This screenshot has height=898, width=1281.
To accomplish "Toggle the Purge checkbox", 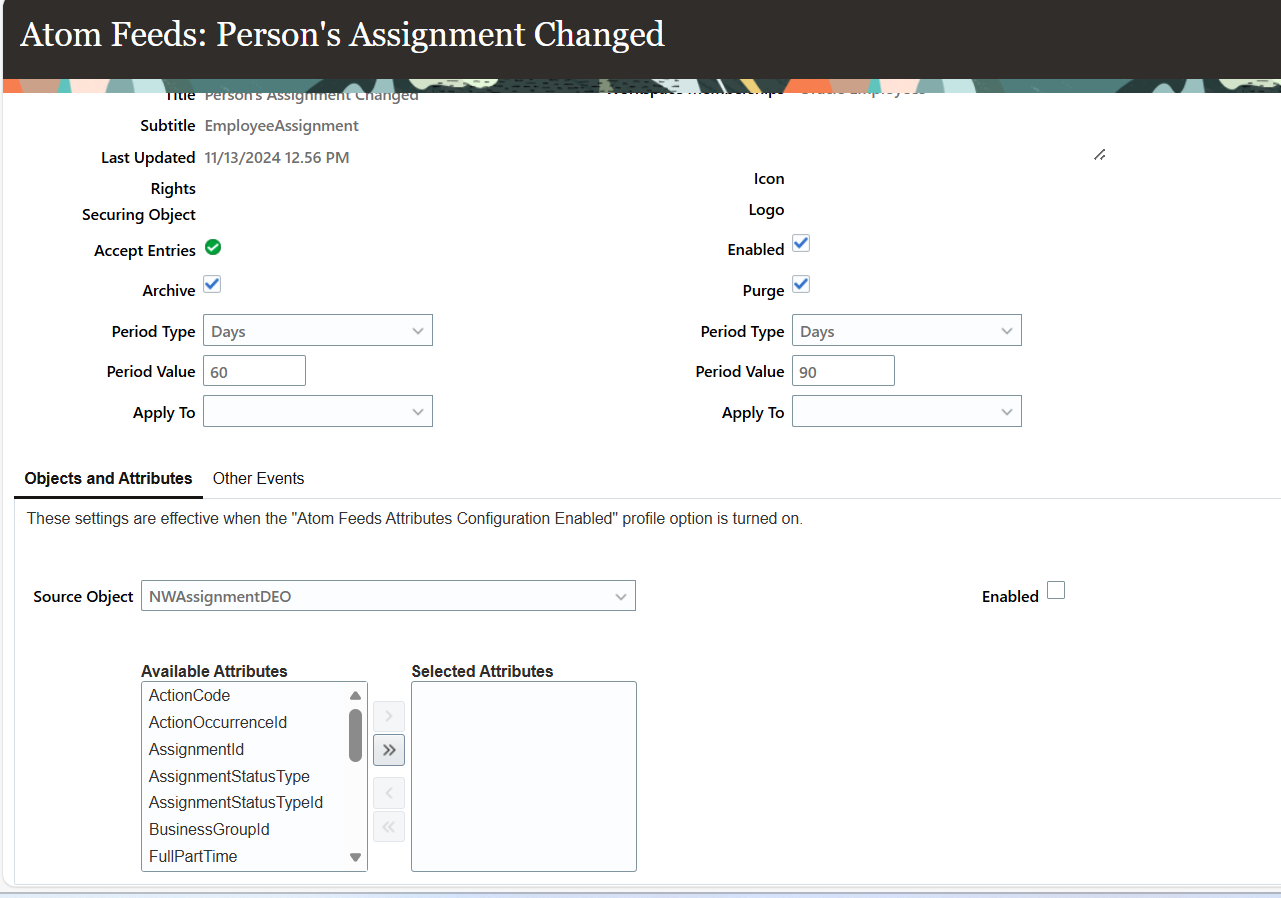I will 801,284.
